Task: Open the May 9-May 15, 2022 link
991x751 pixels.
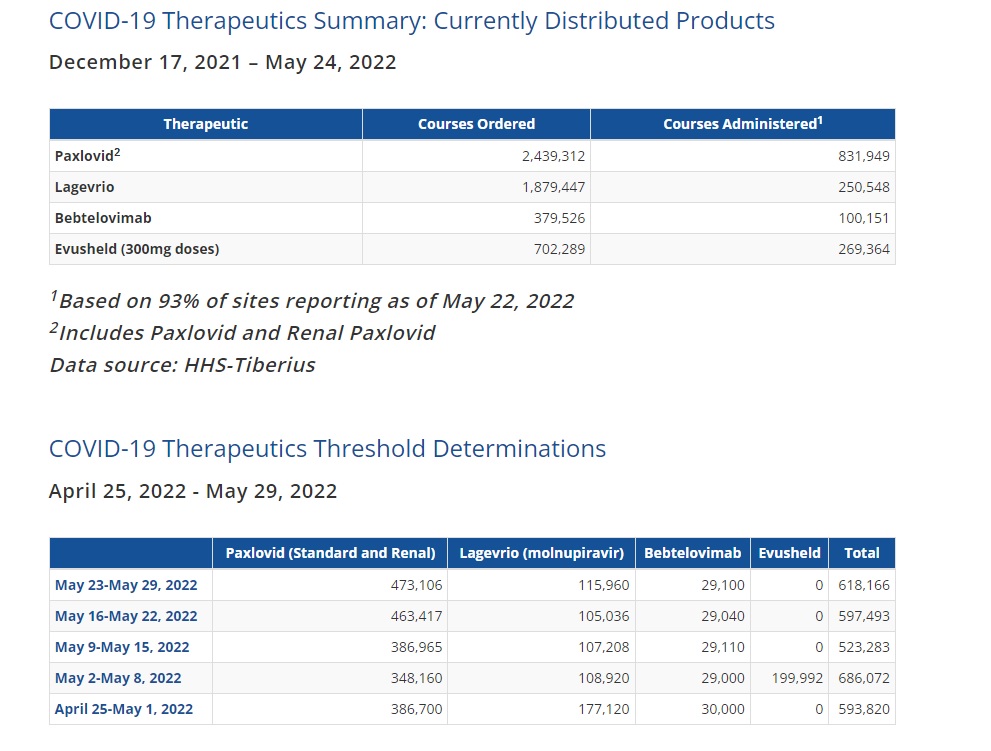Action: coord(122,647)
